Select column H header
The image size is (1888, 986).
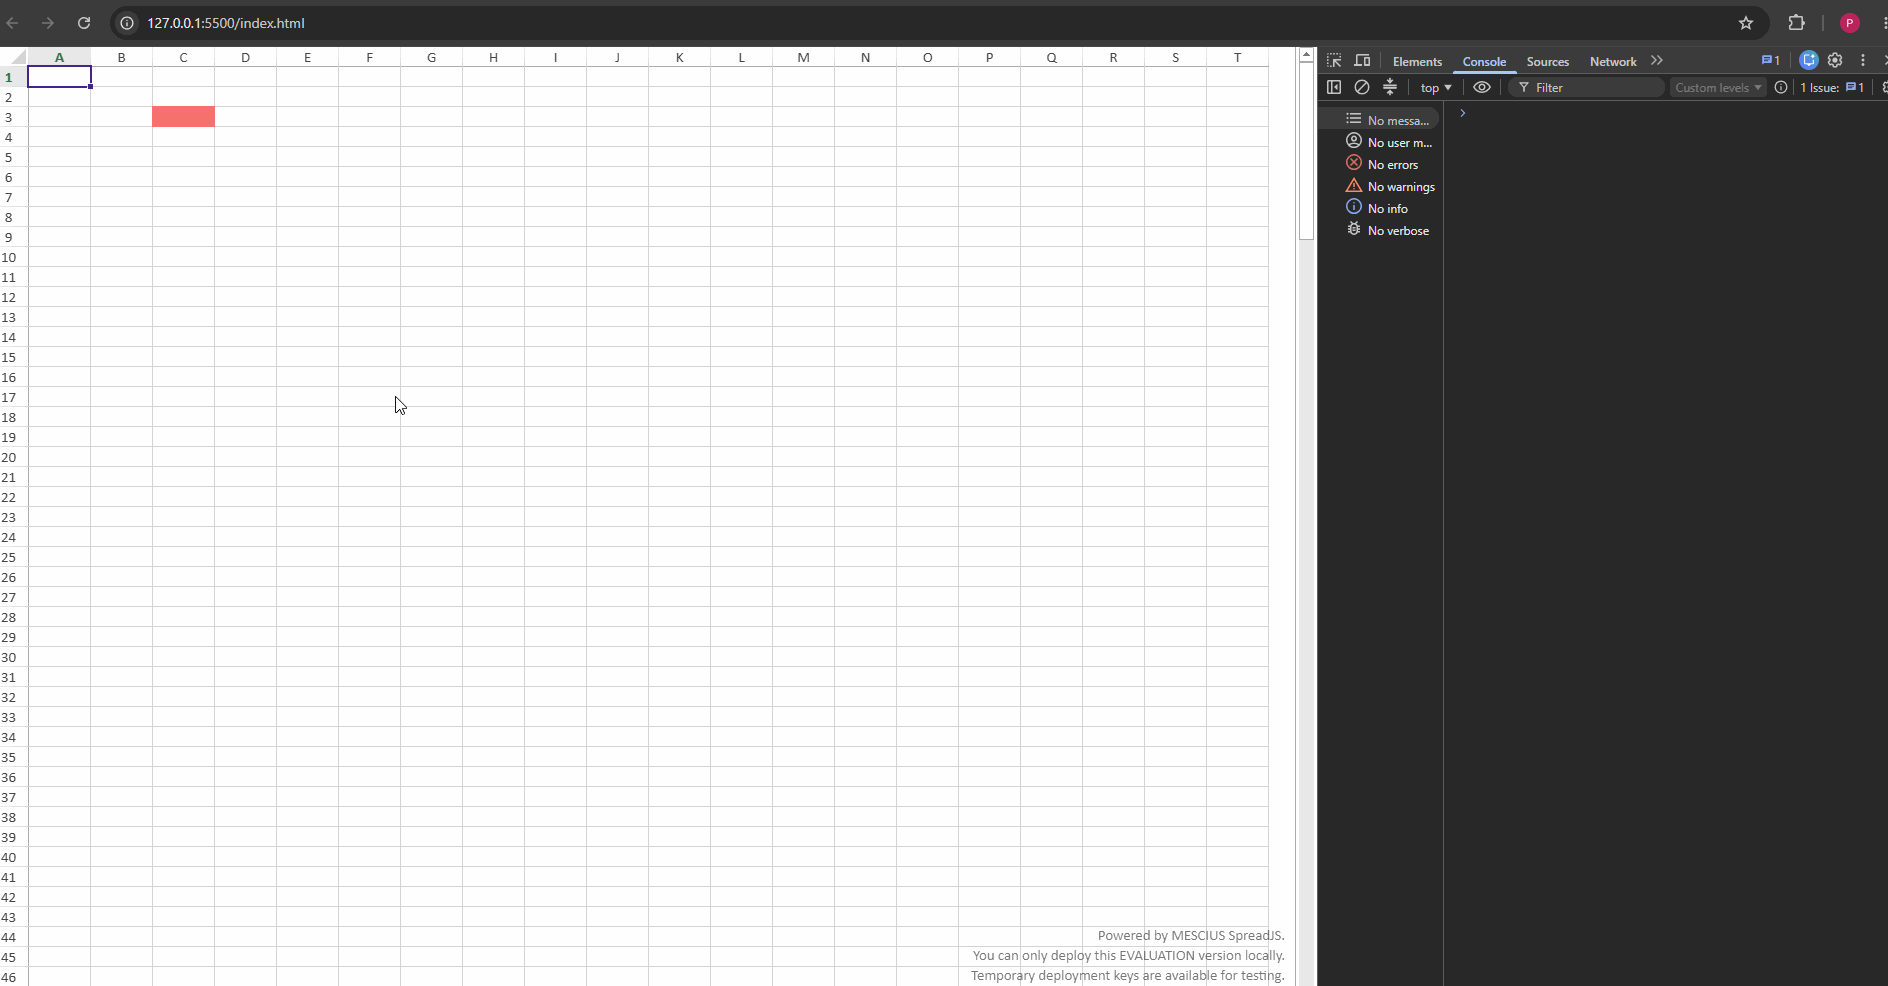click(x=493, y=57)
